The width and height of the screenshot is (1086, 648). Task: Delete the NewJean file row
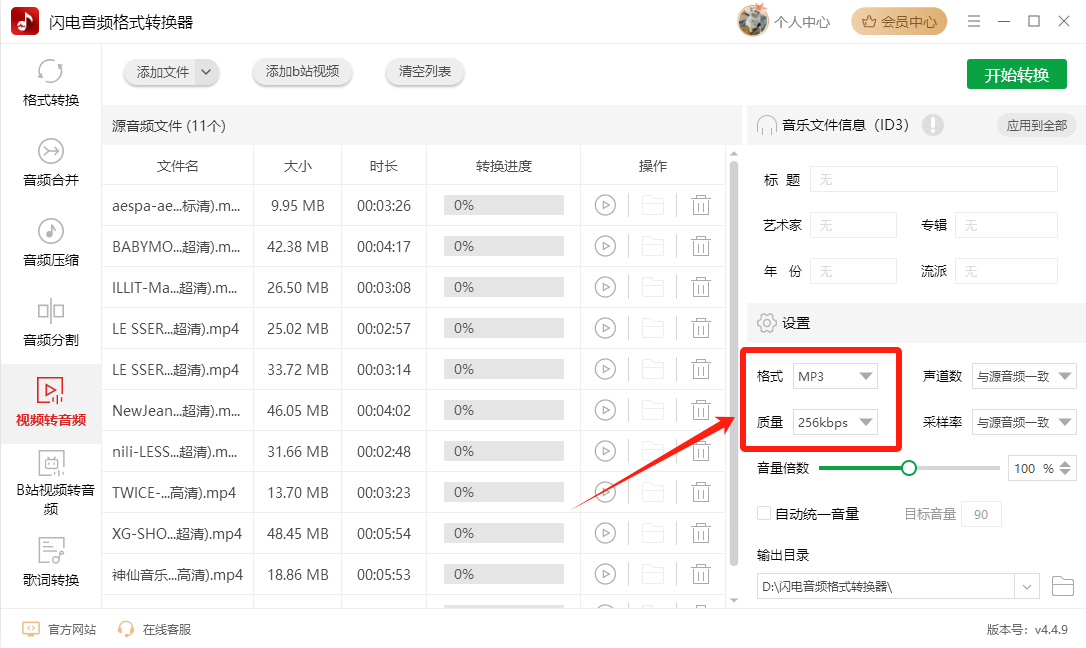click(x=701, y=411)
